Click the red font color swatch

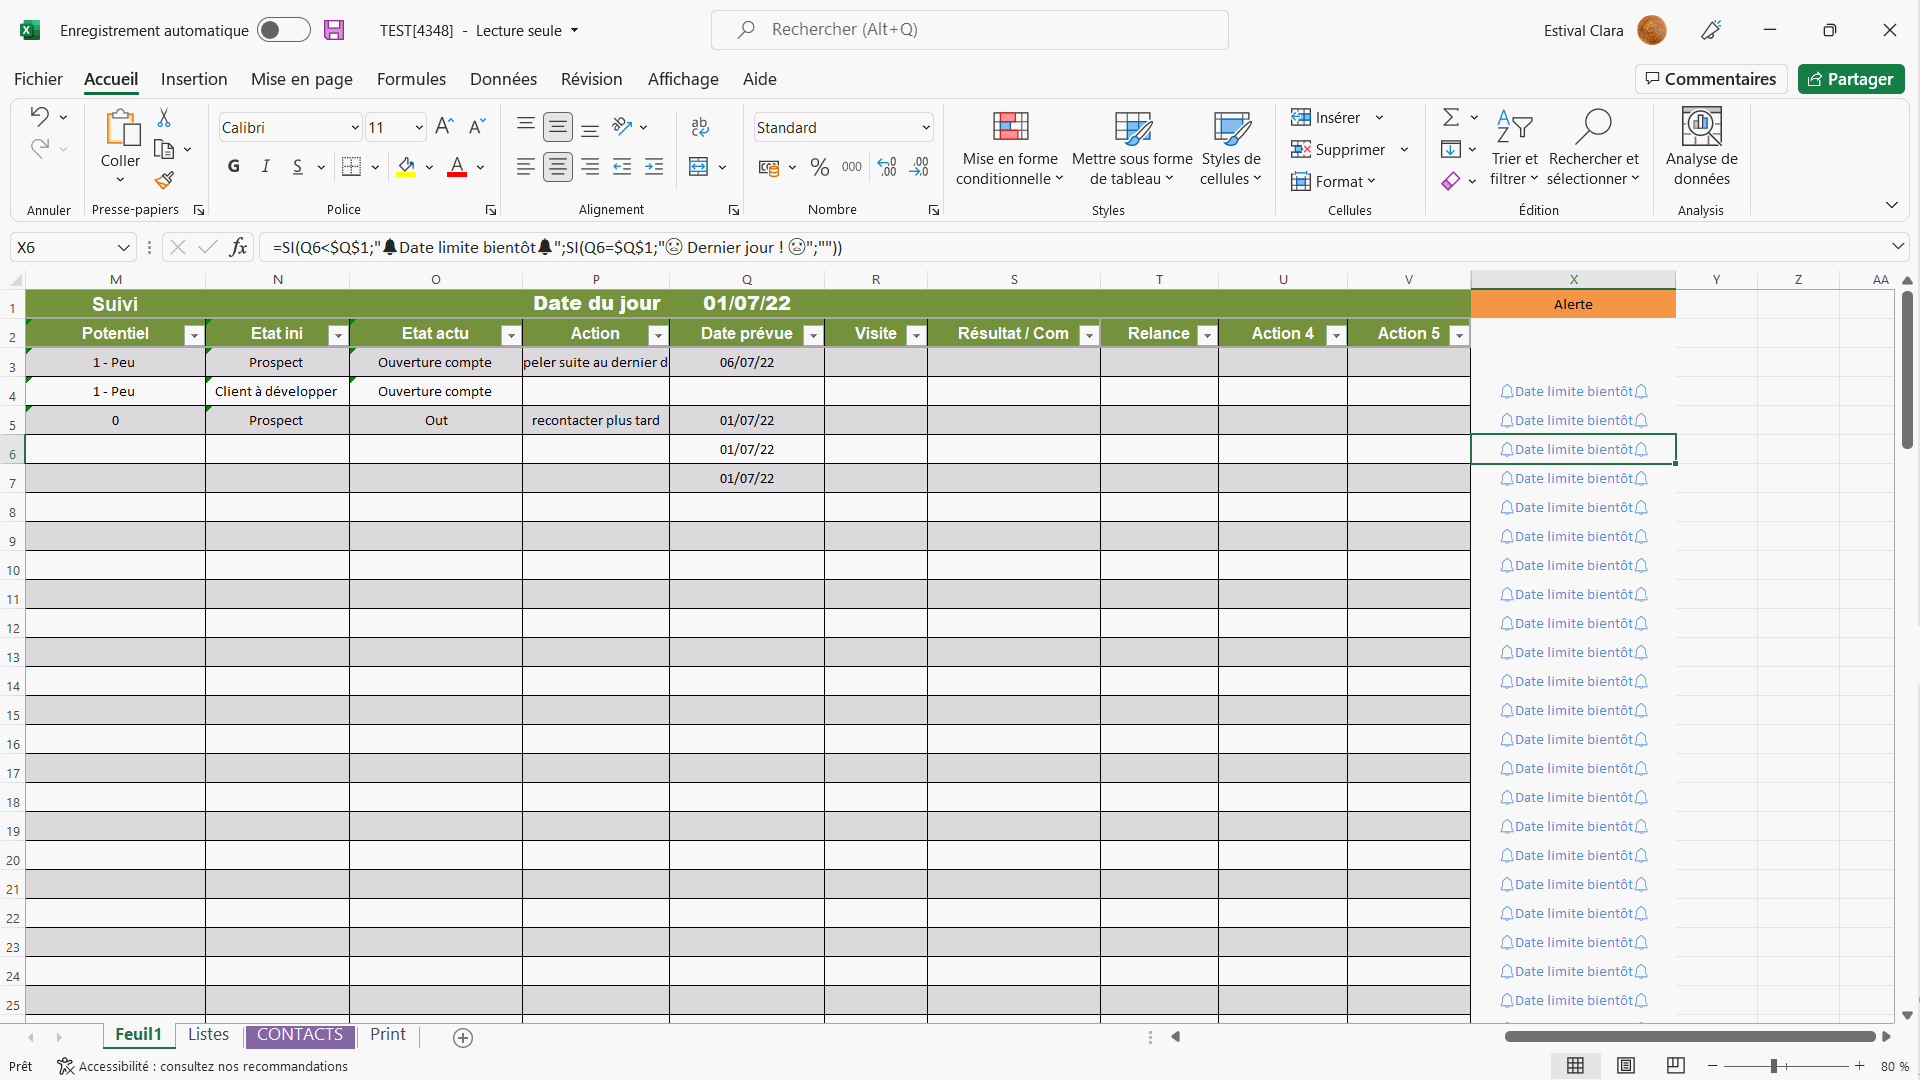coord(457,166)
